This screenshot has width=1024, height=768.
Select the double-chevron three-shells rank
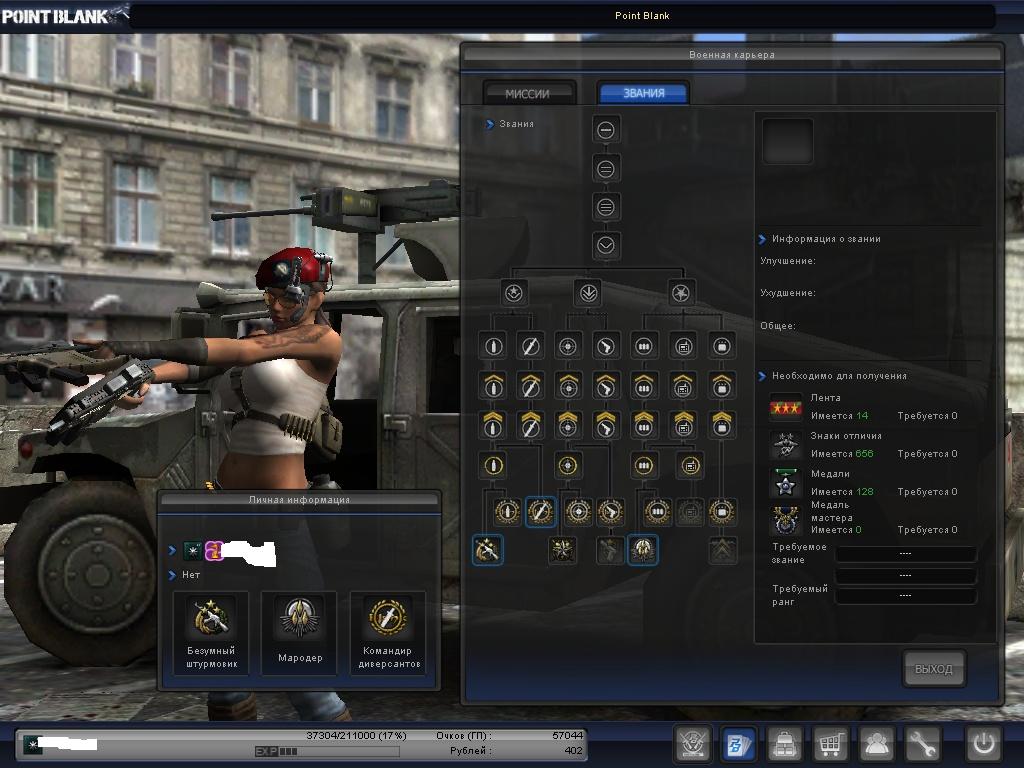click(x=644, y=424)
